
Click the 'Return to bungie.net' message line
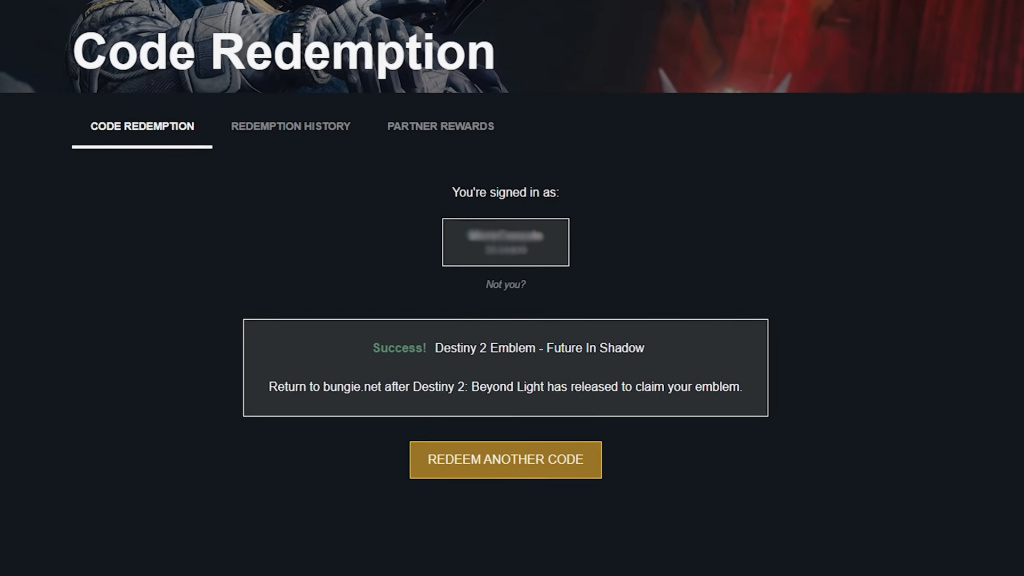pyautogui.click(x=505, y=387)
